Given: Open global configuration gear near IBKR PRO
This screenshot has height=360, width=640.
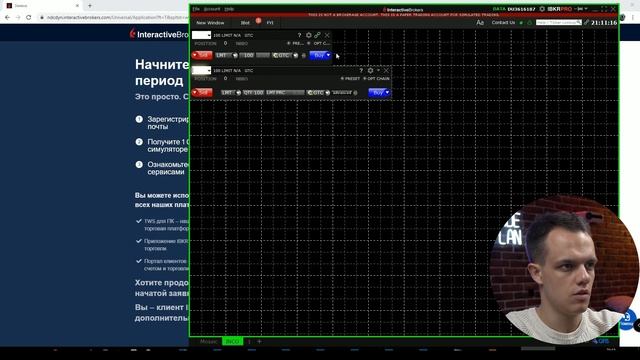Looking at the screenshot, I should (542, 9).
